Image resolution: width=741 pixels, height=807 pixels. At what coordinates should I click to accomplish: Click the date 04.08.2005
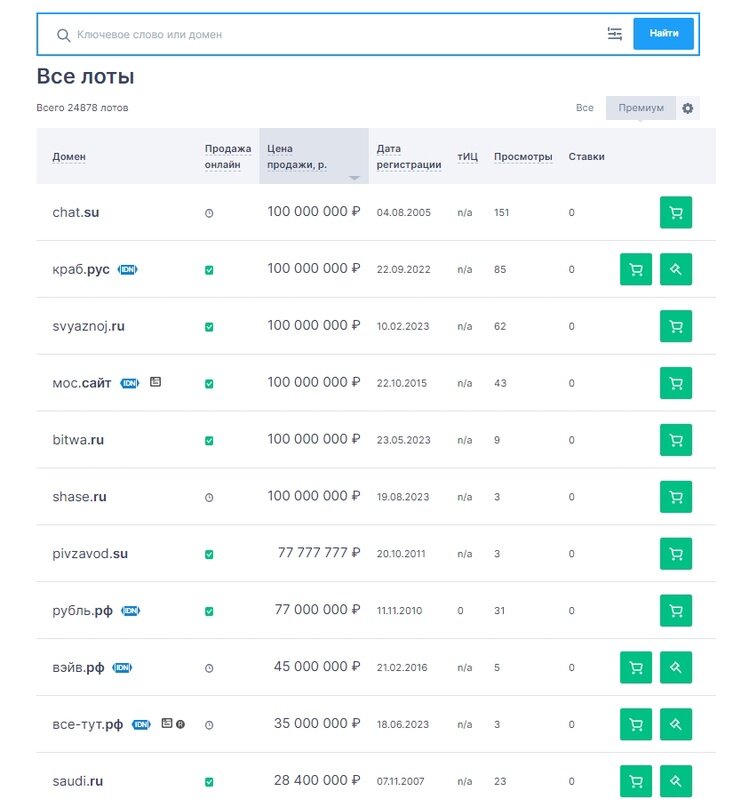pos(403,213)
